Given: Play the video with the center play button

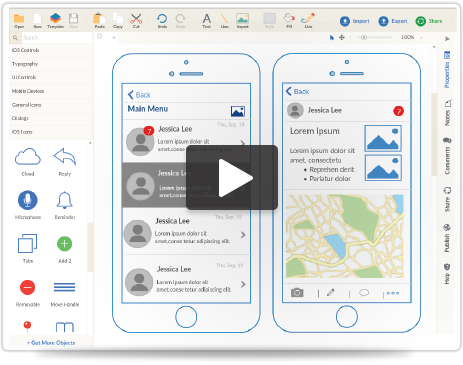Looking at the screenshot, I should [232, 177].
